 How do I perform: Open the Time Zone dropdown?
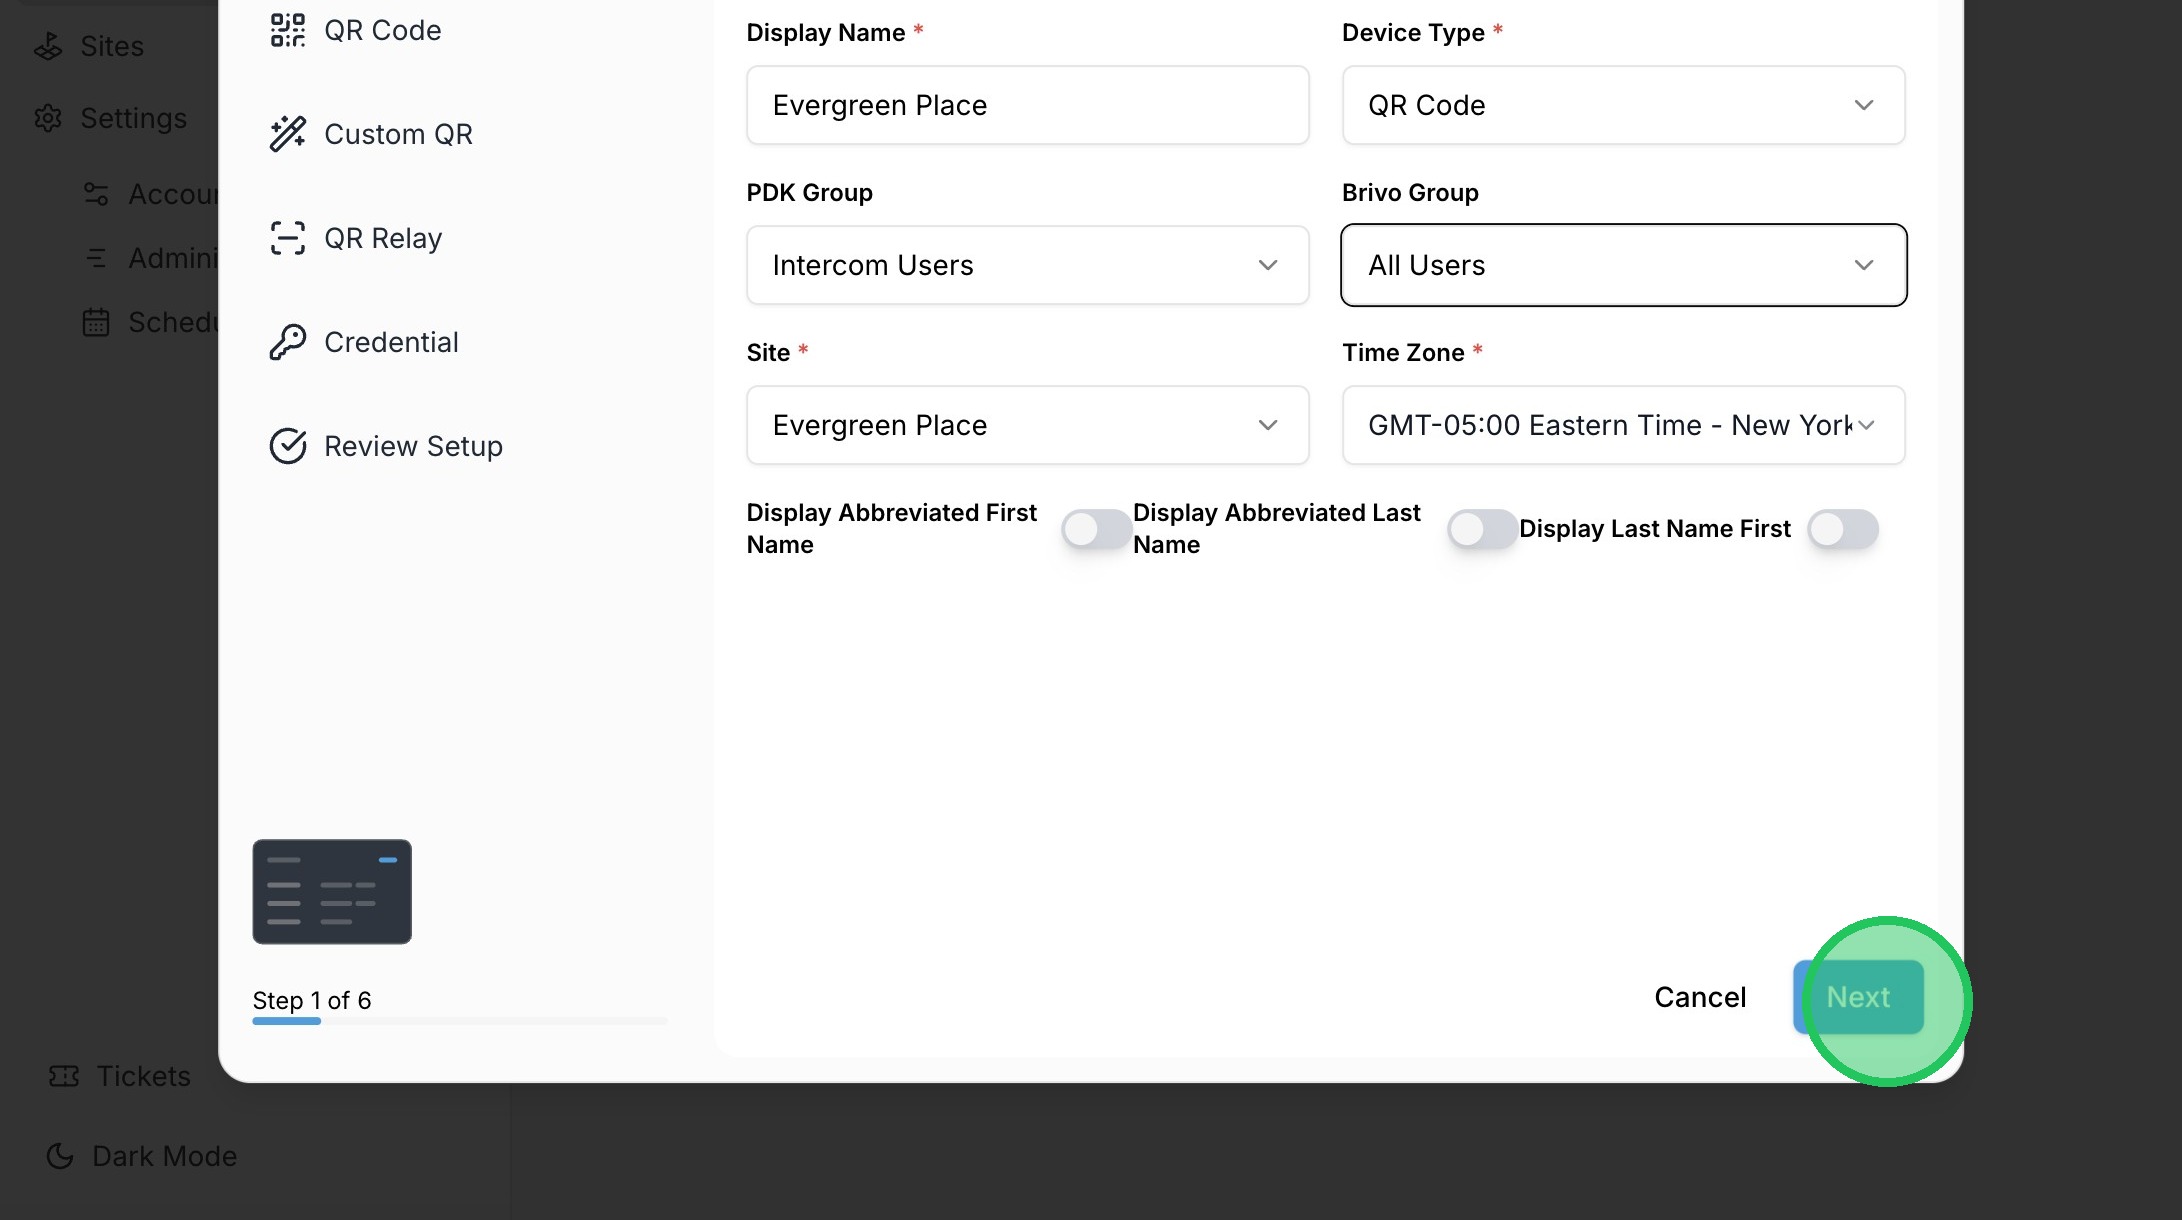[x=1622, y=425]
